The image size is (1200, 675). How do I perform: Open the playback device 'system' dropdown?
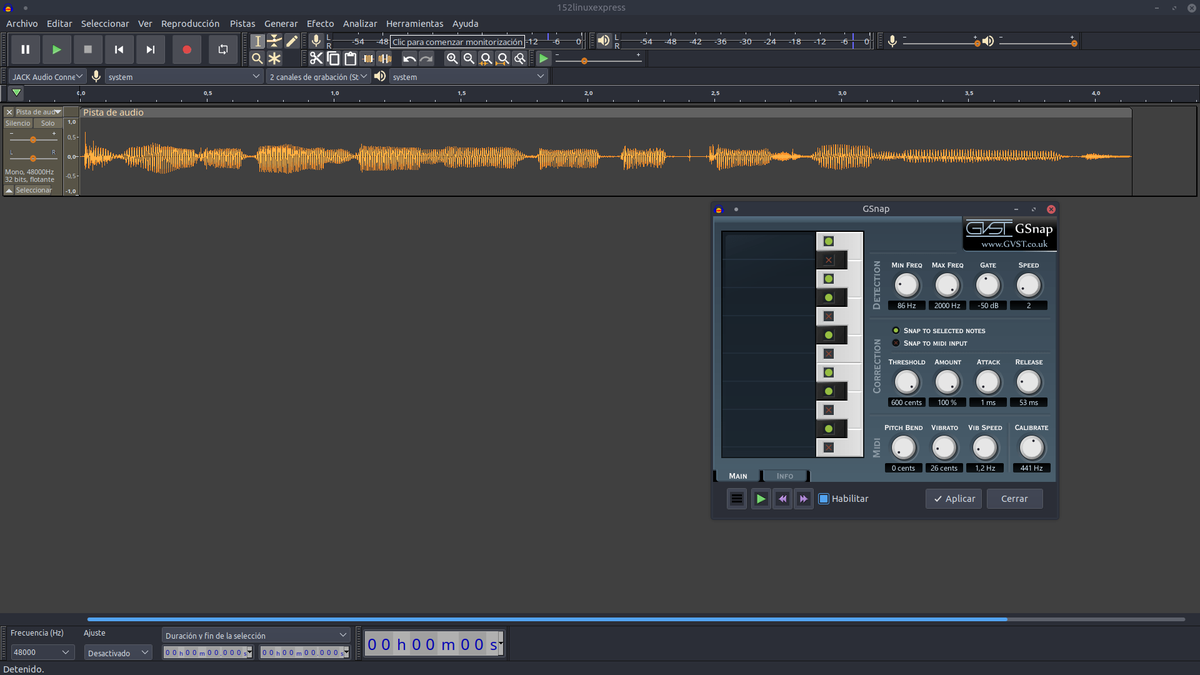click(468, 76)
